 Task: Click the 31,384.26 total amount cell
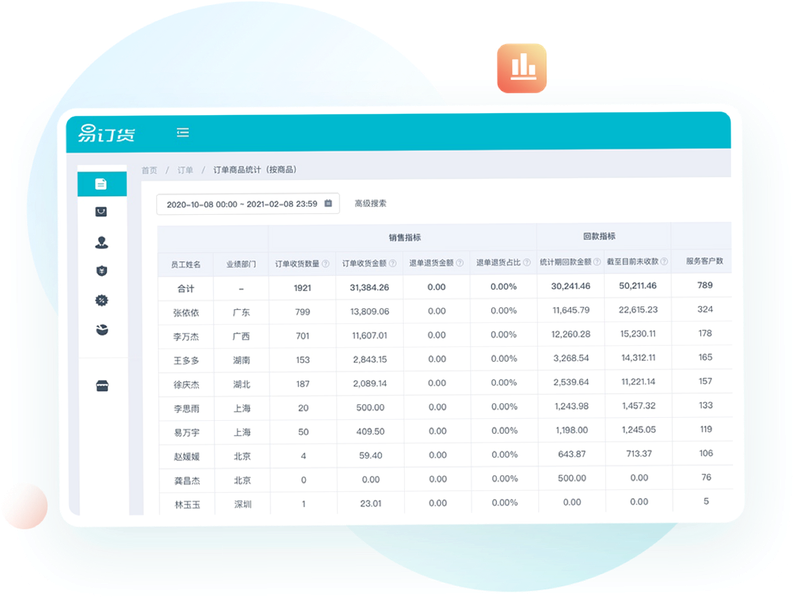[369, 288]
